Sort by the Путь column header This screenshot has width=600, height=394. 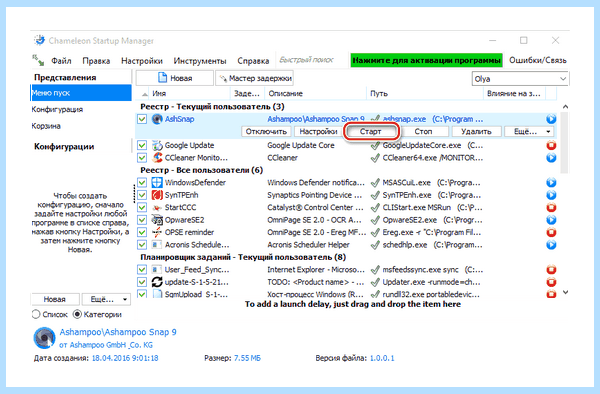click(379, 93)
